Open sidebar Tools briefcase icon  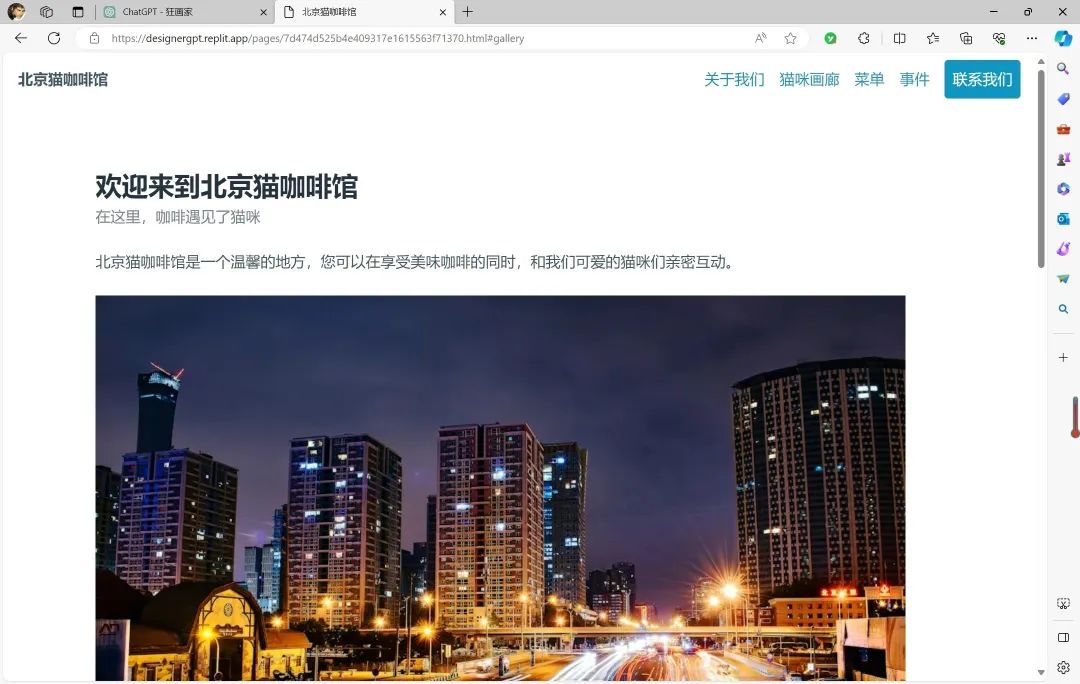coord(1063,129)
